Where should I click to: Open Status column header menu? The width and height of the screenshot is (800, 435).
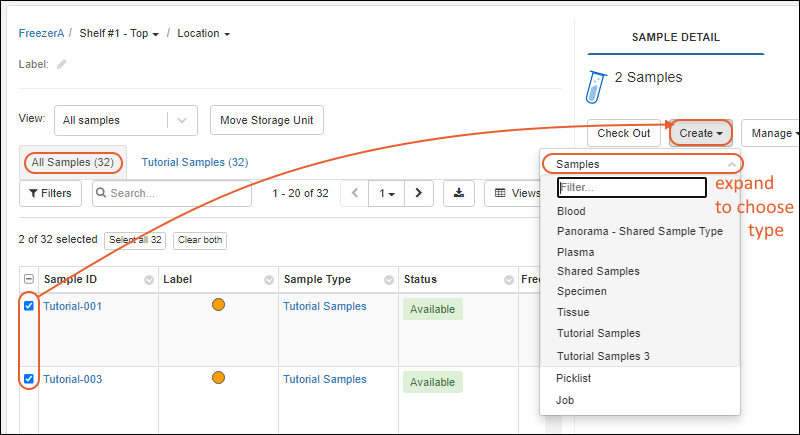point(505,280)
